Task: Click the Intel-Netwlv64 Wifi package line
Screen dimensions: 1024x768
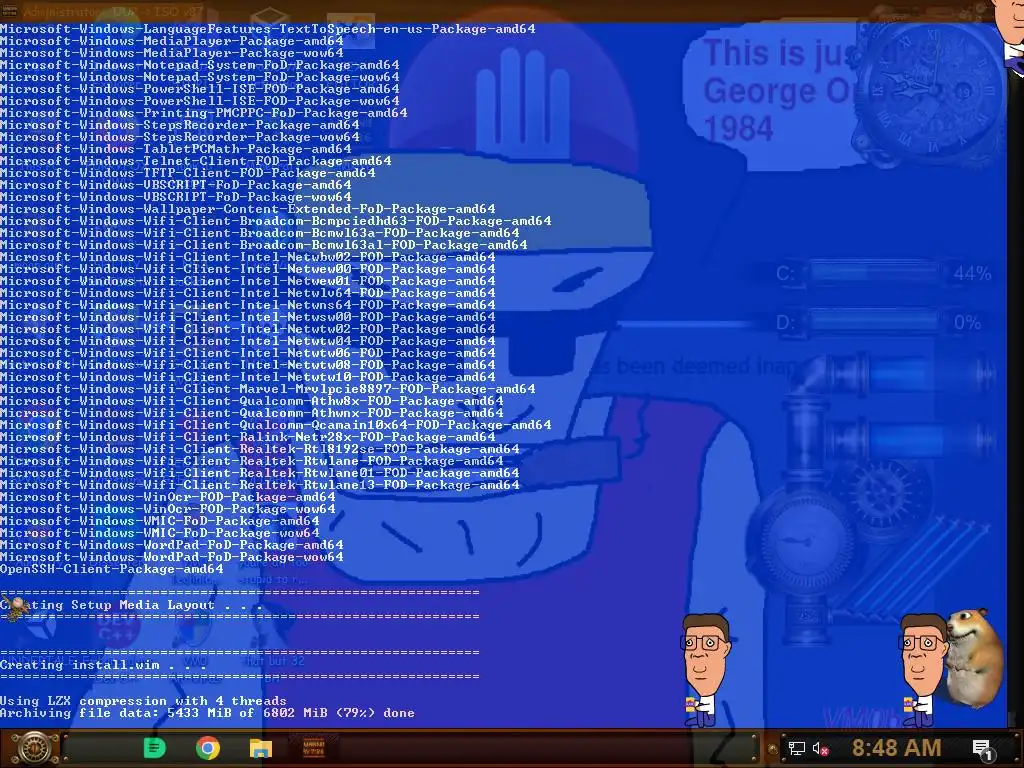Action: 248,293
